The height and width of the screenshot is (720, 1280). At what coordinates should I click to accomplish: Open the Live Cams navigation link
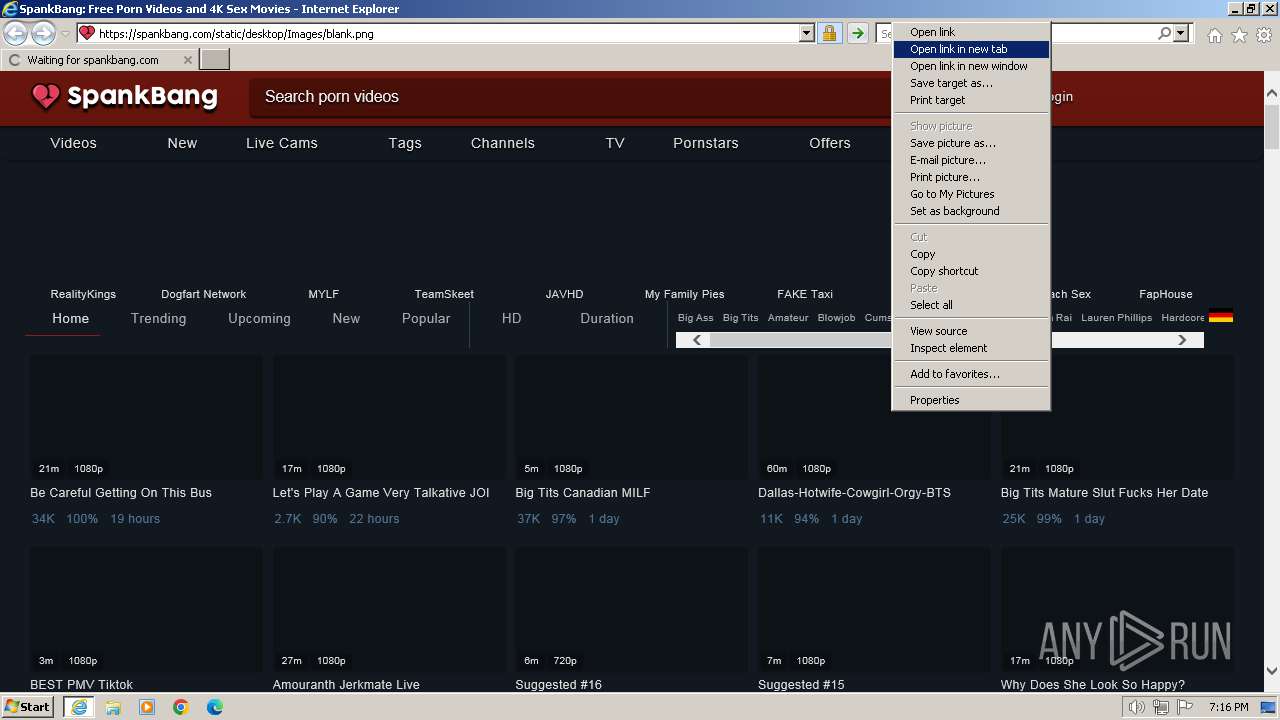tap(282, 143)
